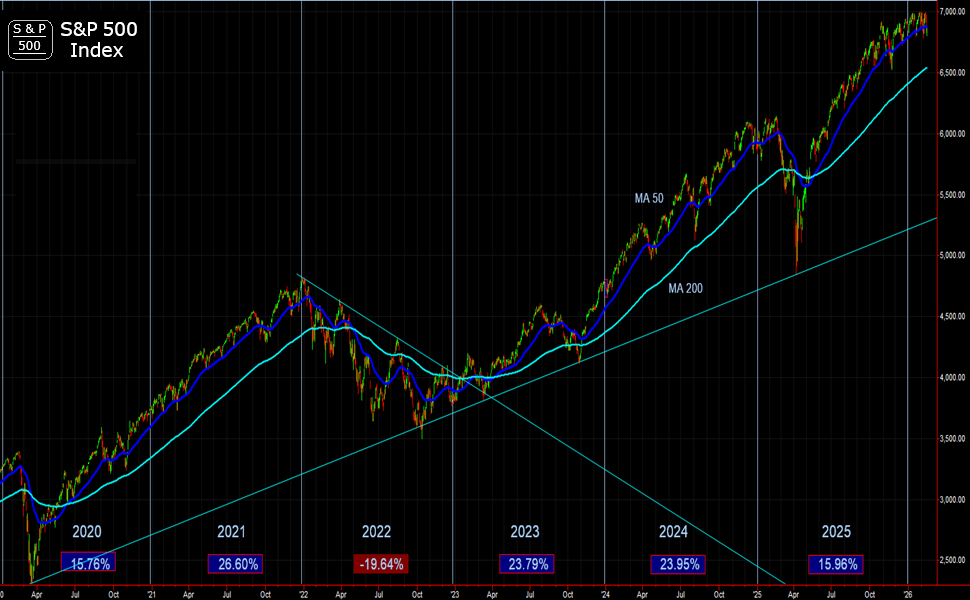Expand the 23.79% badge under 2023
The height and width of the screenshot is (600, 970).
[x=525, y=563]
